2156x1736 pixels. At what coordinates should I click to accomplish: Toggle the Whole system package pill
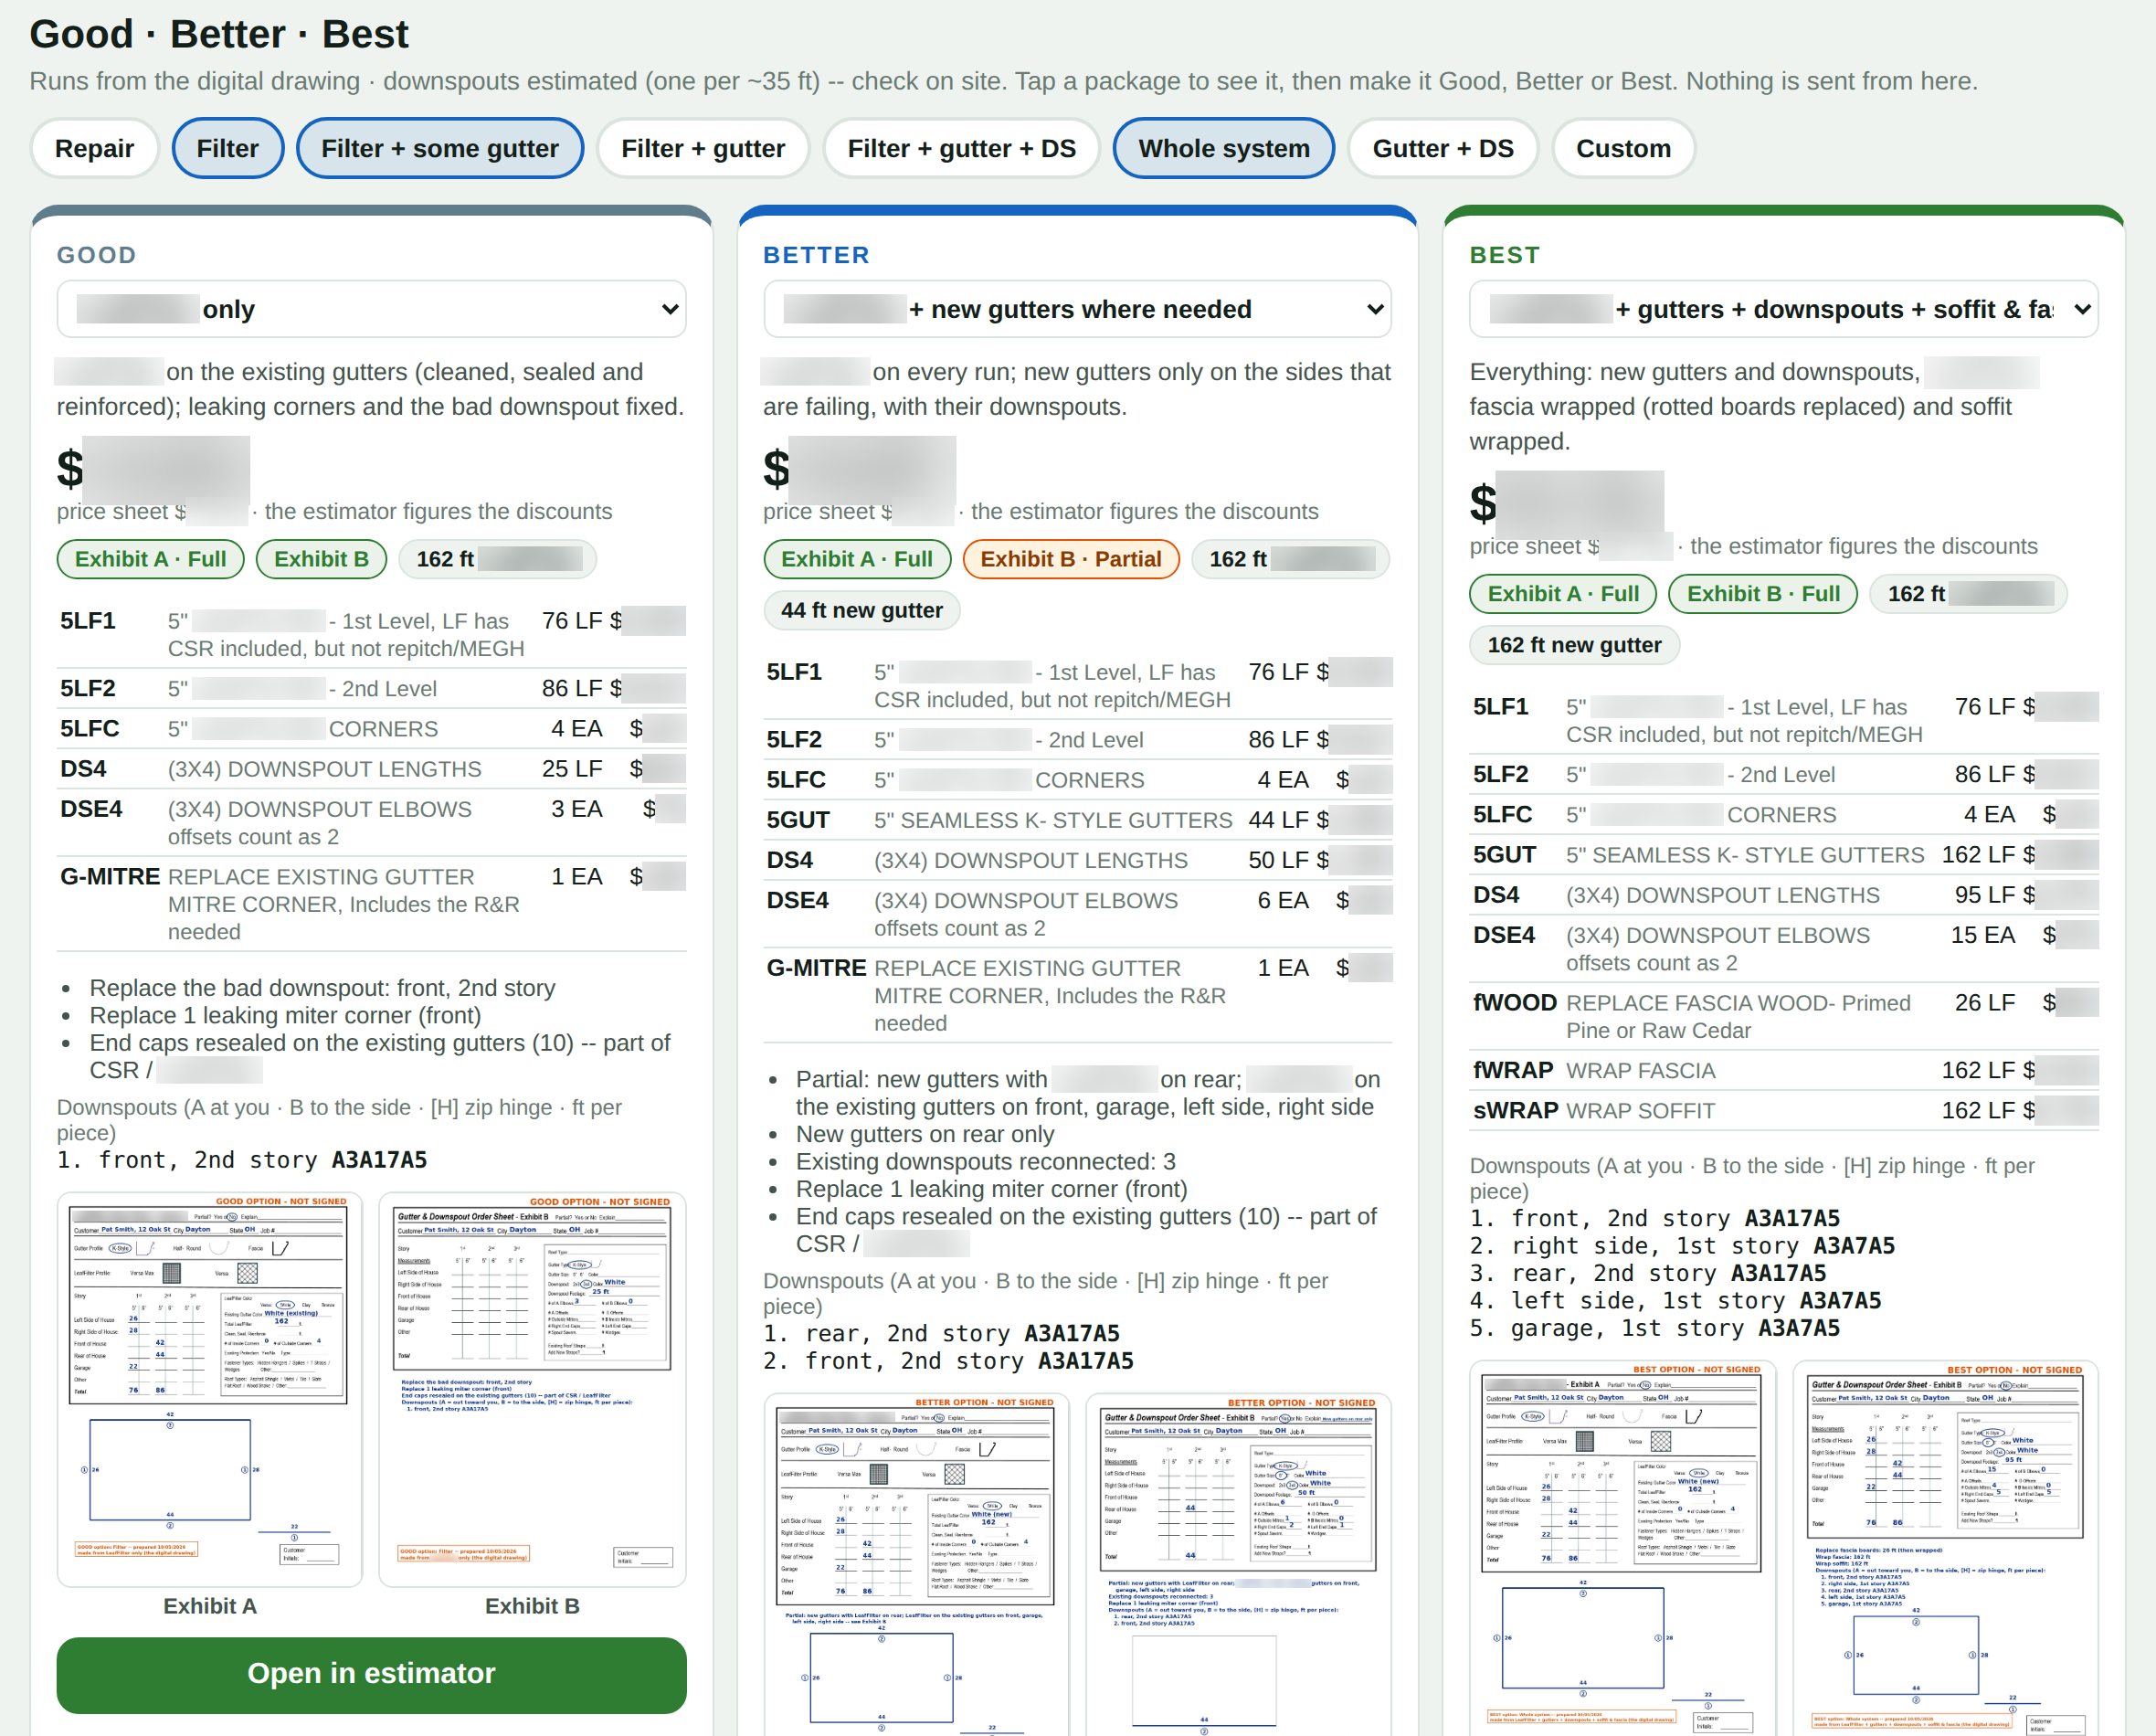(x=1223, y=148)
